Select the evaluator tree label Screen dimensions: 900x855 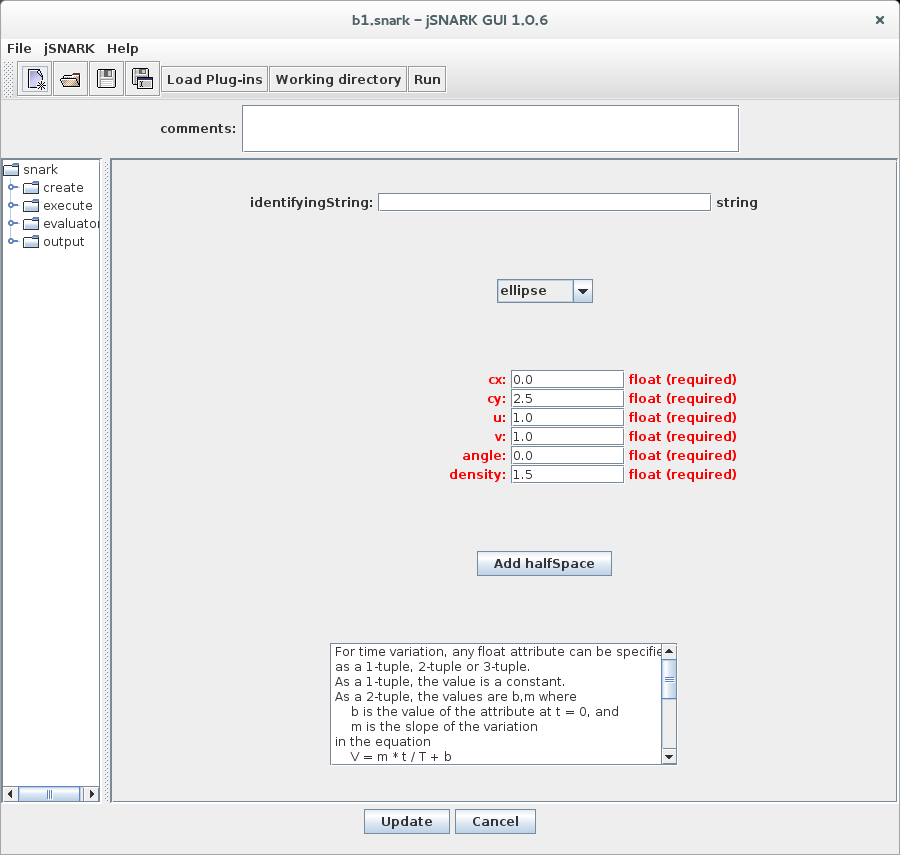coord(71,223)
